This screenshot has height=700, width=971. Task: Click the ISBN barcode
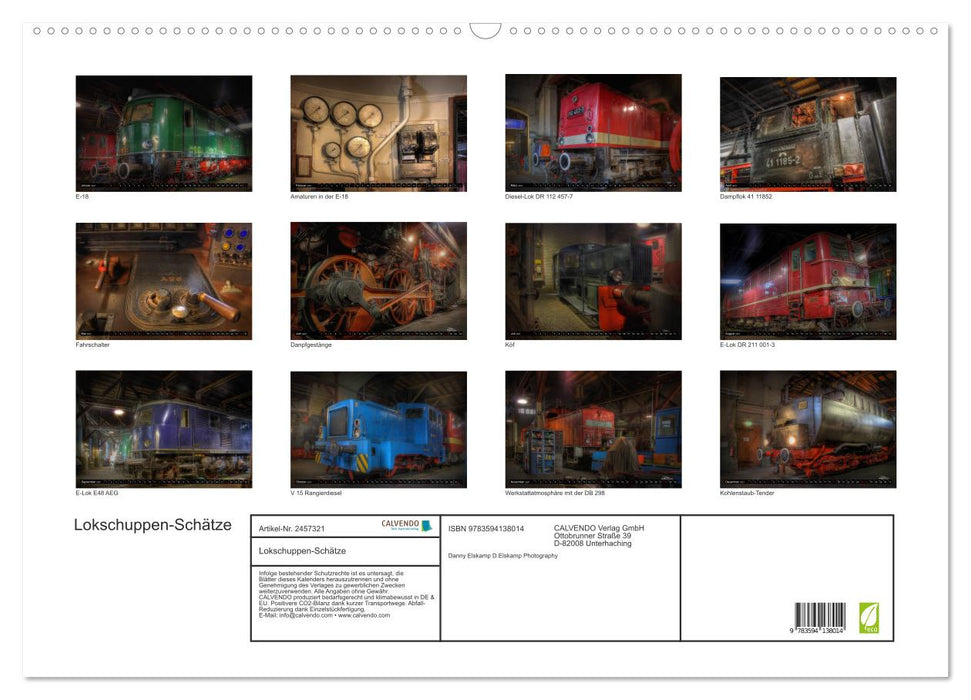tap(820, 618)
